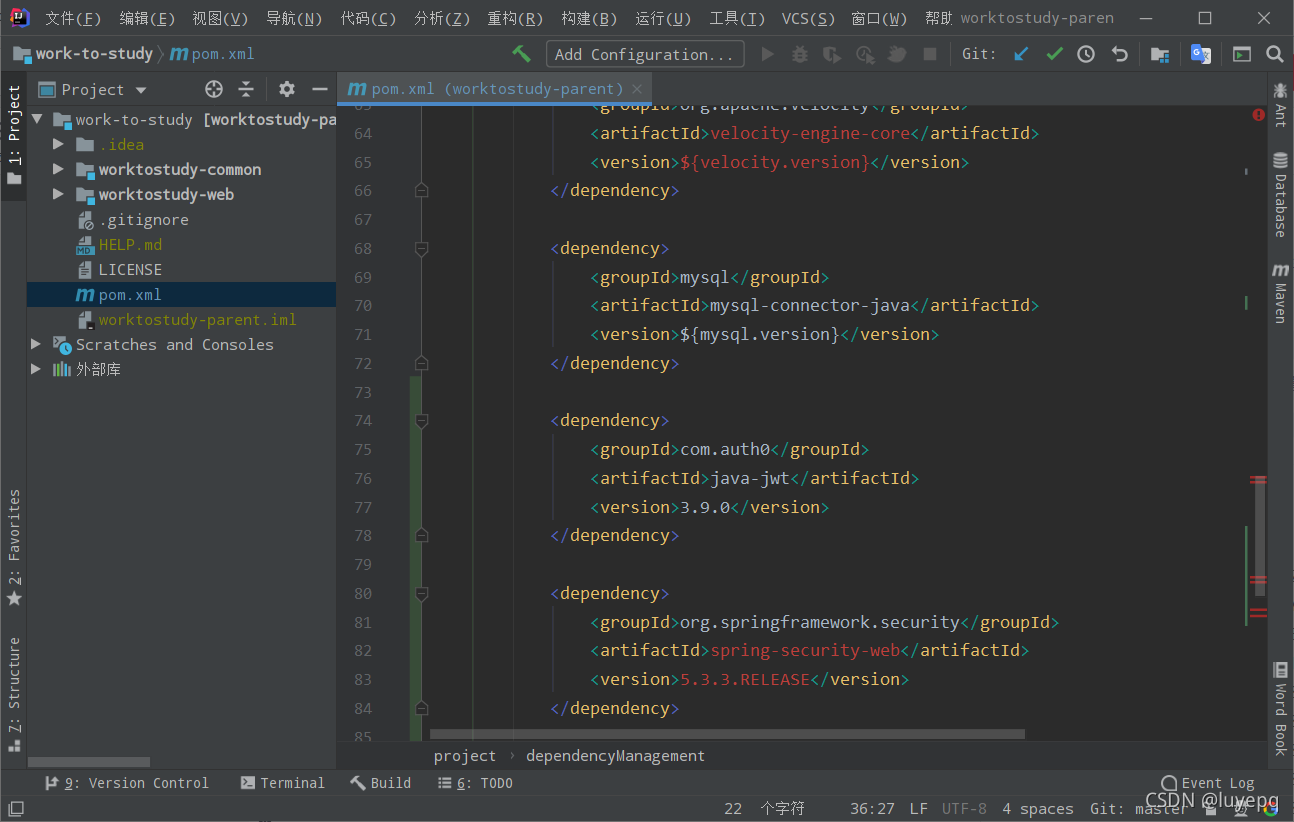The width and height of the screenshot is (1294, 822).
Task: Click dependencyManagement breadcrumb
Action: [615, 756]
